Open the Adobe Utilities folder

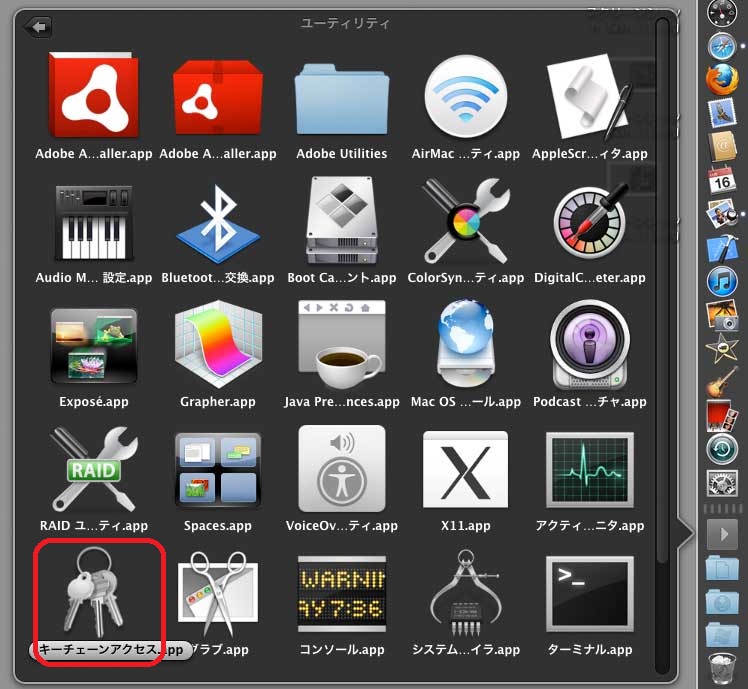pos(342,100)
